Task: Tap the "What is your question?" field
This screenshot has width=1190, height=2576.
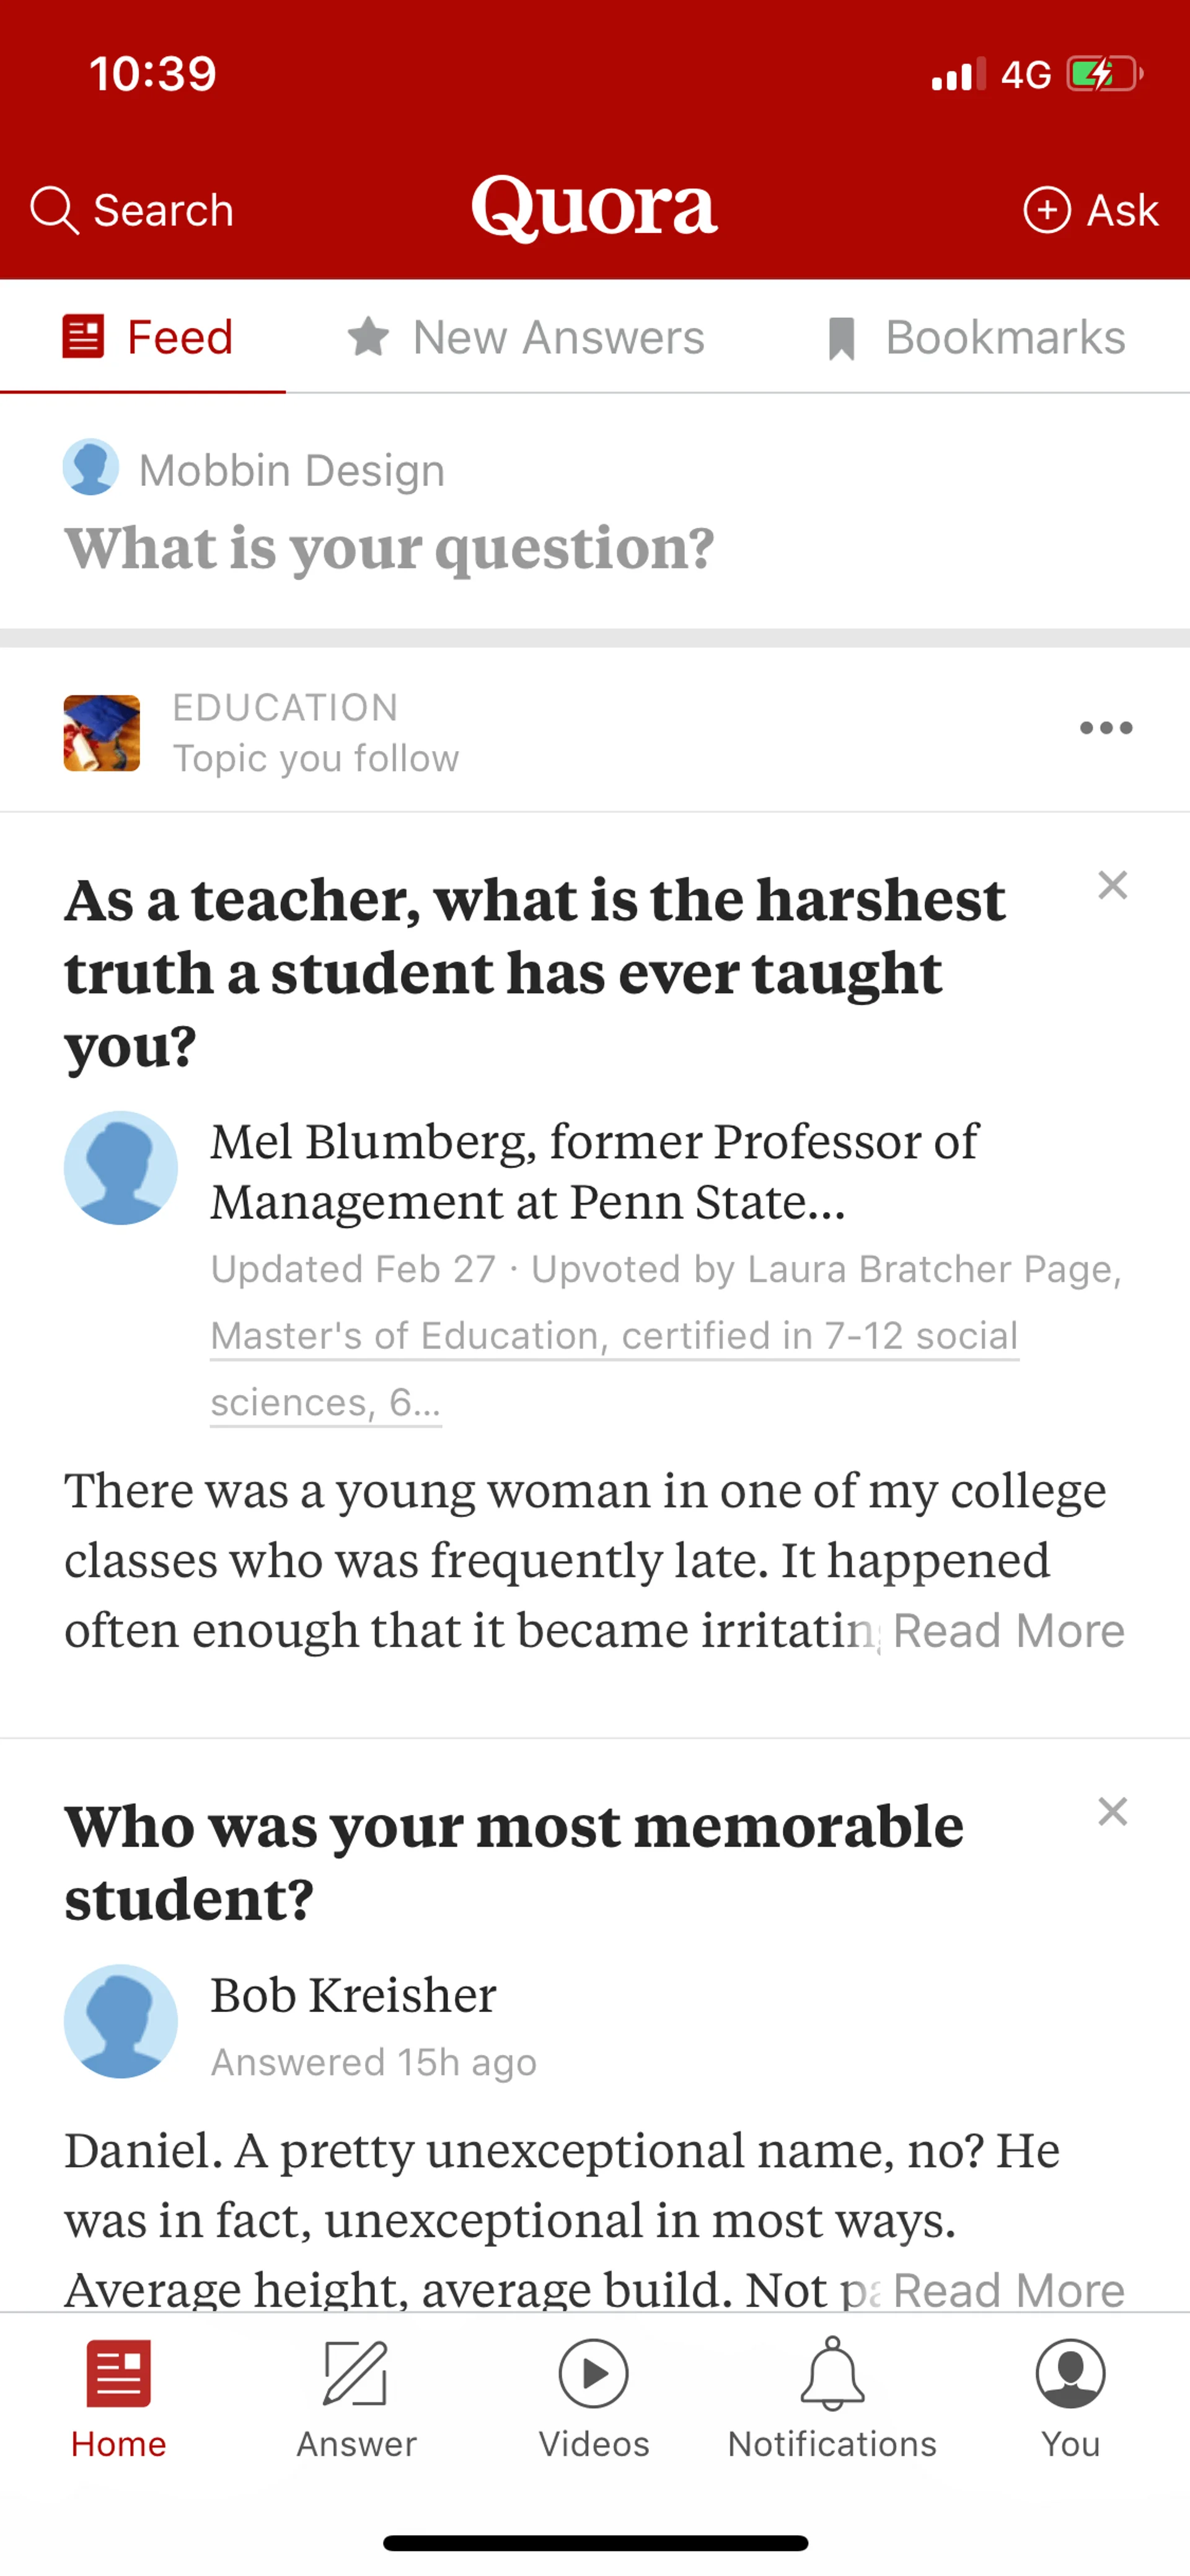Action: (390, 548)
